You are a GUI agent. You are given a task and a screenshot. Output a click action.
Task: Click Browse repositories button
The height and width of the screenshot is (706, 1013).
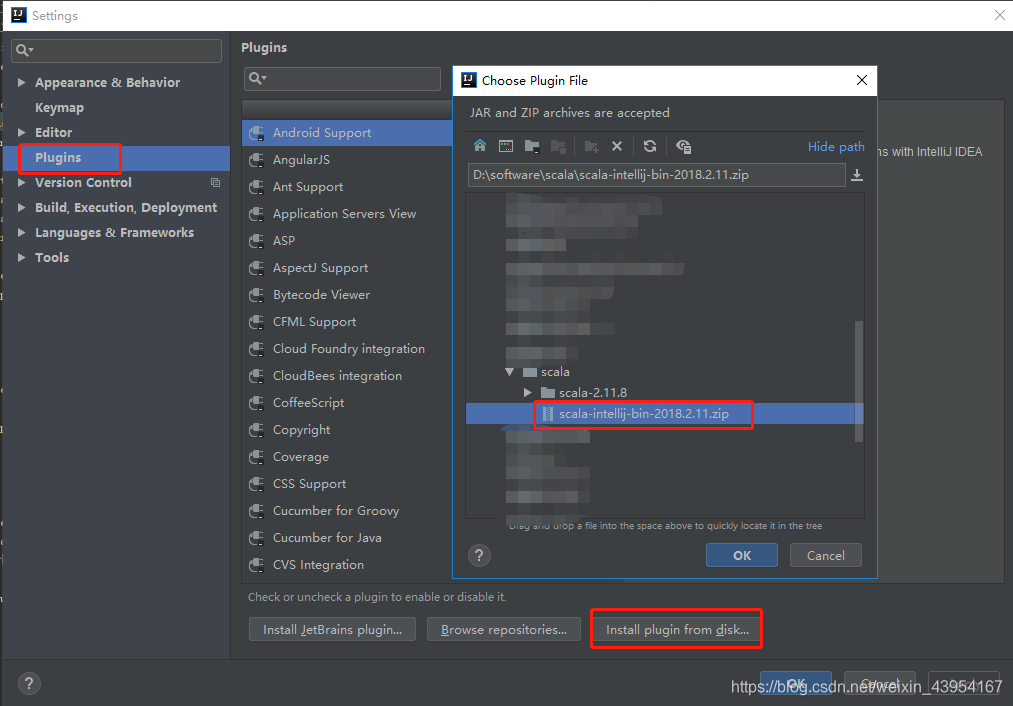point(504,630)
